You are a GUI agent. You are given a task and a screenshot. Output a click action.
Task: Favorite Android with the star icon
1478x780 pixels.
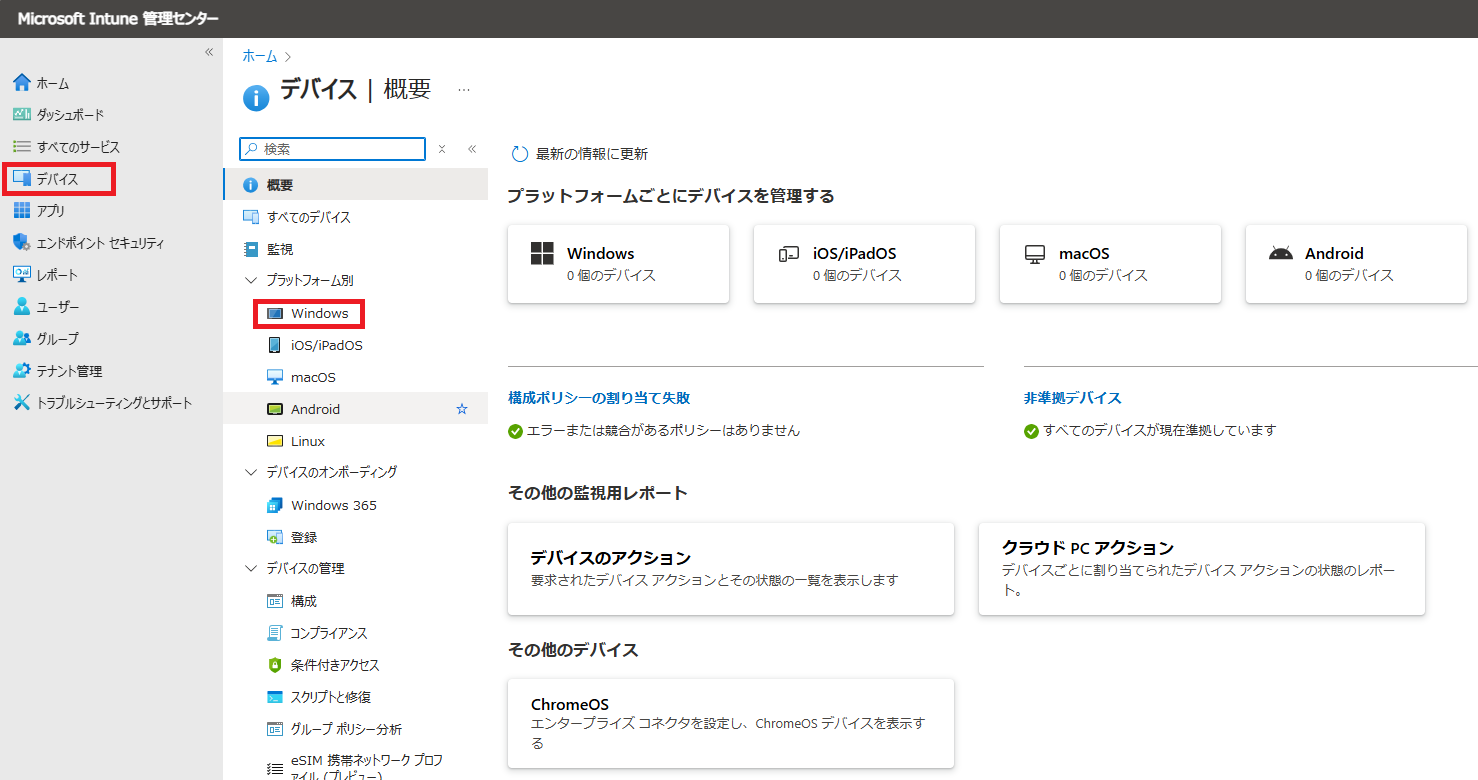click(x=462, y=409)
